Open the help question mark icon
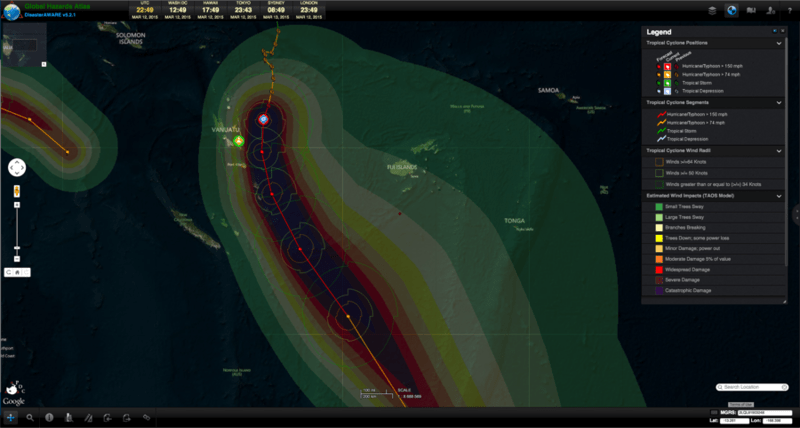The width and height of the screenshot is (800, 428). pyautogui.click(x=790, y=10)
